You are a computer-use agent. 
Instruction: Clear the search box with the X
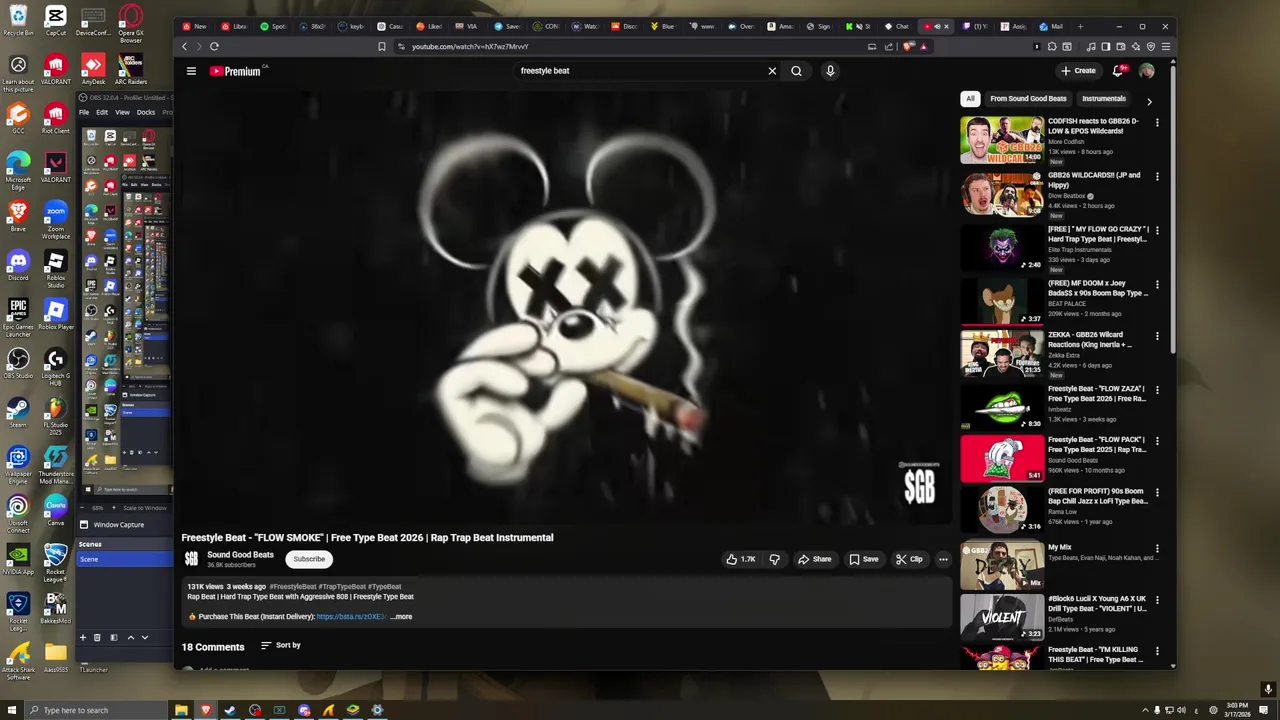[x=772, y=71]
